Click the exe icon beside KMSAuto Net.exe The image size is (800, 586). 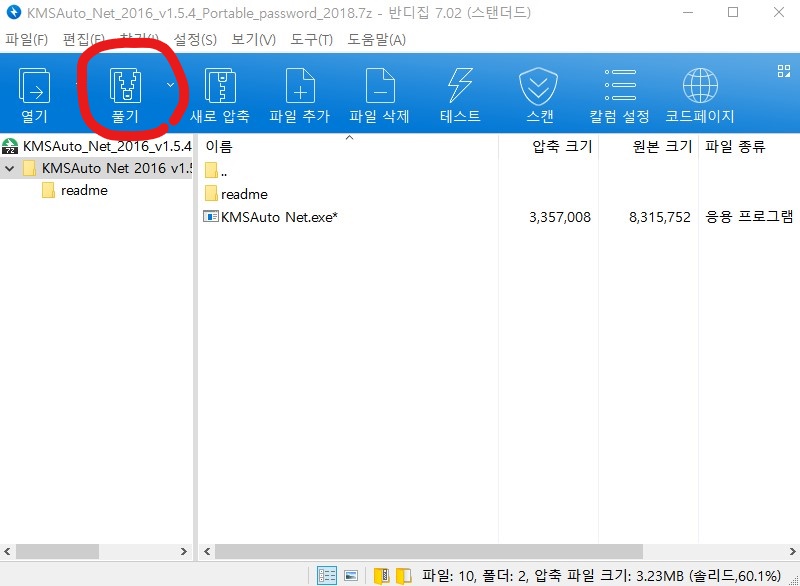(x=211, y=217)
